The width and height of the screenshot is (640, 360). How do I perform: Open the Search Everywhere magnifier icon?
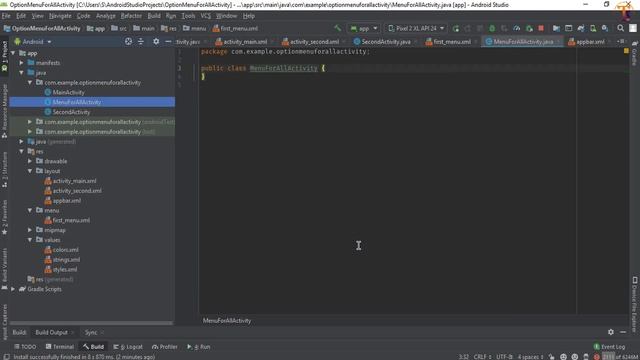click(620, 28)
